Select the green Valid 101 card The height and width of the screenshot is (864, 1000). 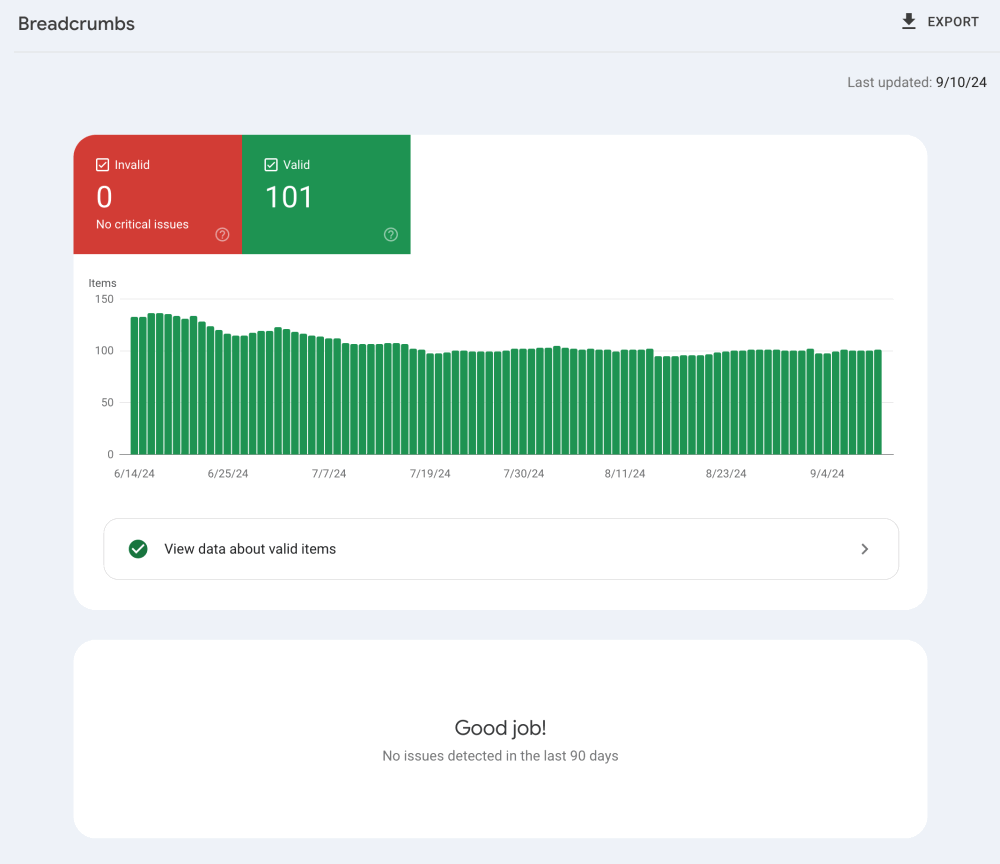[326, 194]
